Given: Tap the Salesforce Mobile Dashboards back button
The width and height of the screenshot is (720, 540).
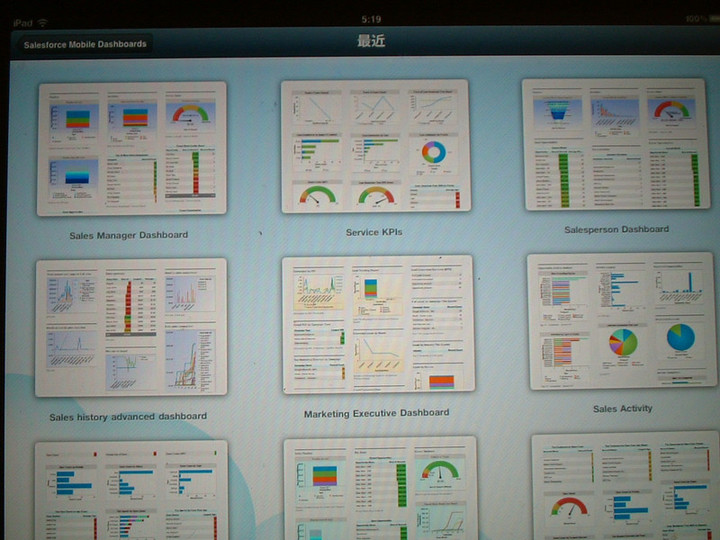Looking at the screenshot, I should click(x=85, y=45).
